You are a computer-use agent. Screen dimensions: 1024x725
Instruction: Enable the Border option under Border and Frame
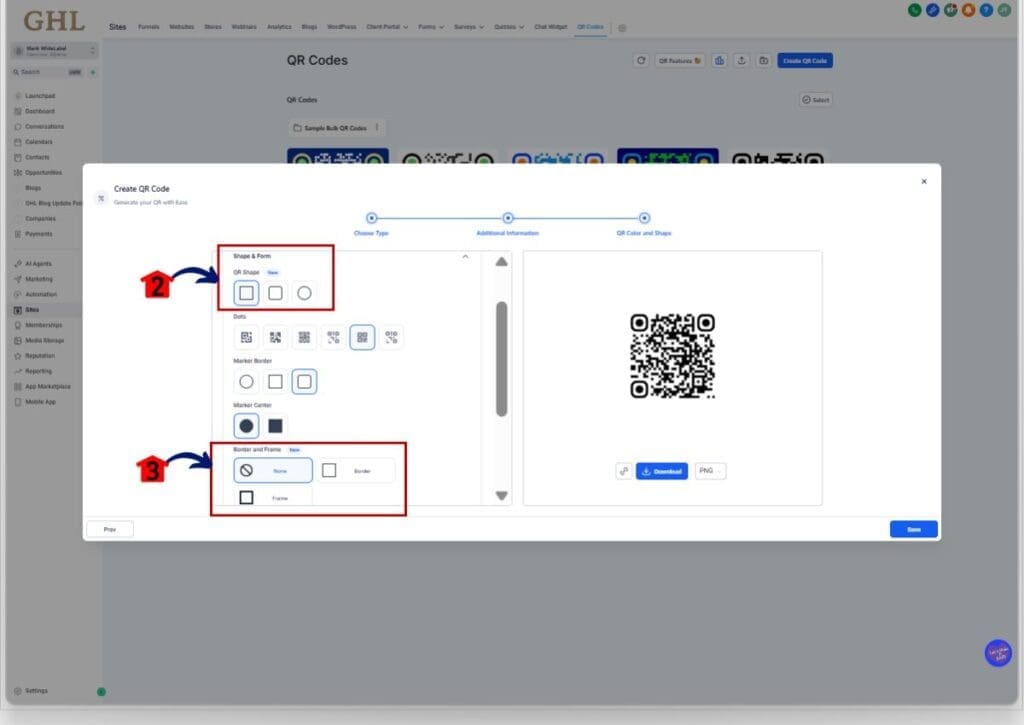click(x=357, y=471)
